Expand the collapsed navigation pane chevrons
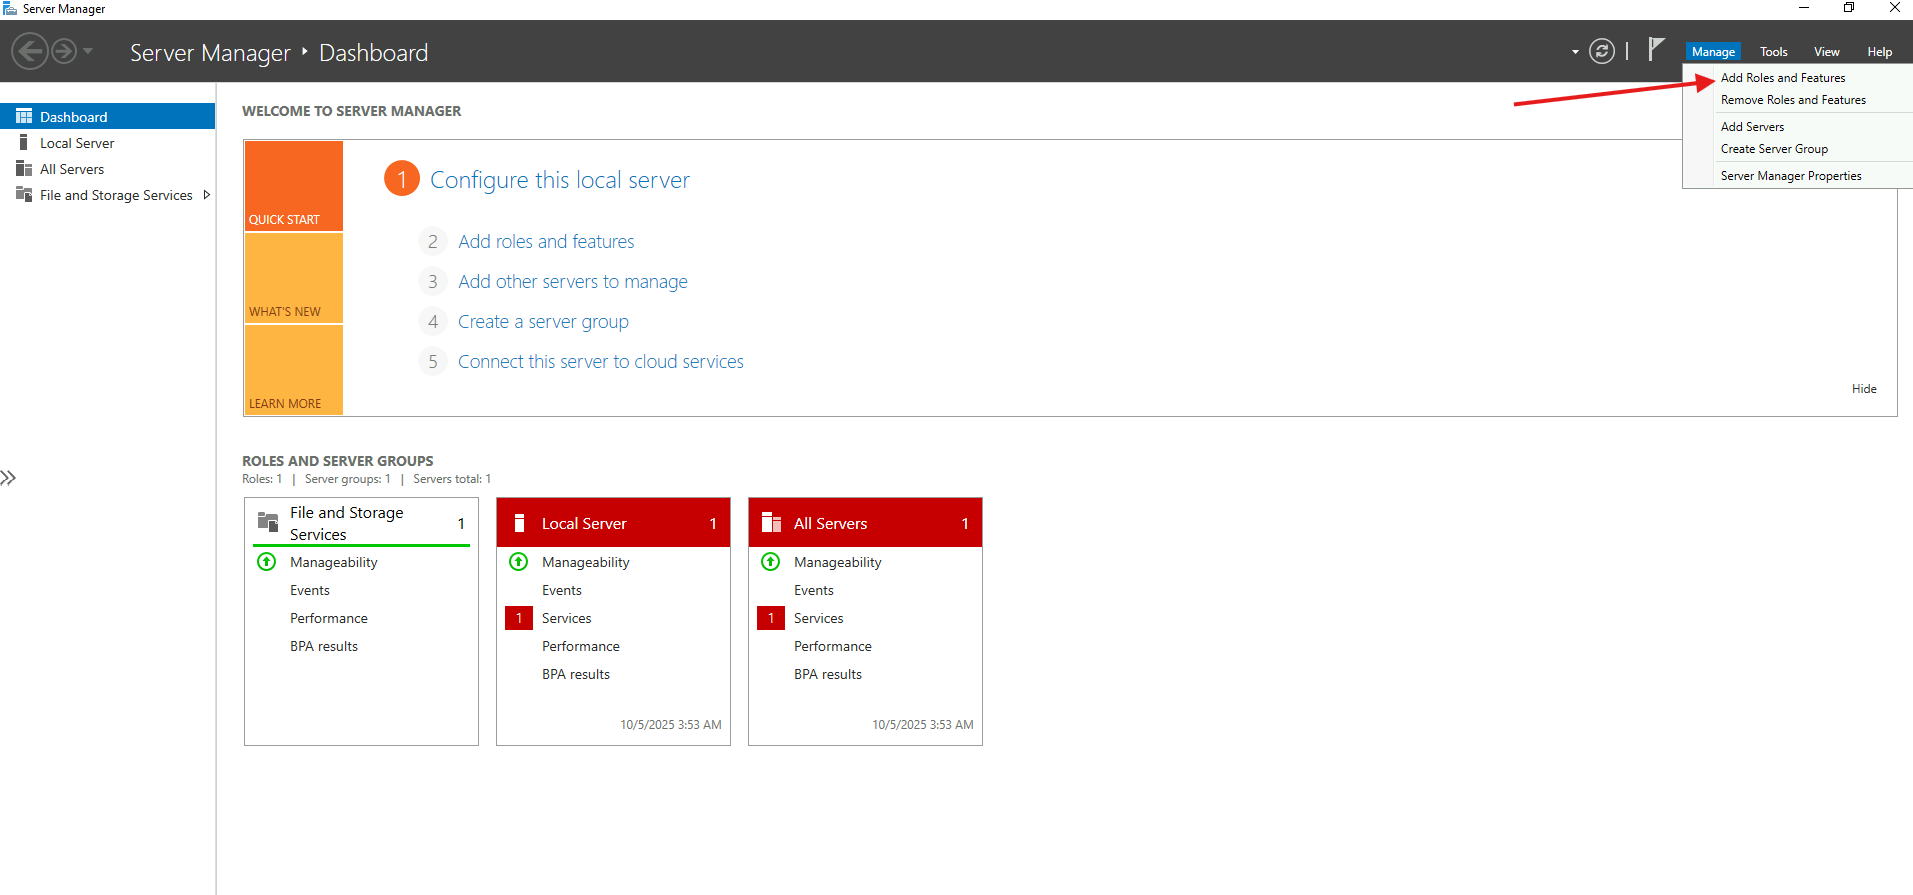The width and height of the screenshot is (1913, 895). (8, 478)
